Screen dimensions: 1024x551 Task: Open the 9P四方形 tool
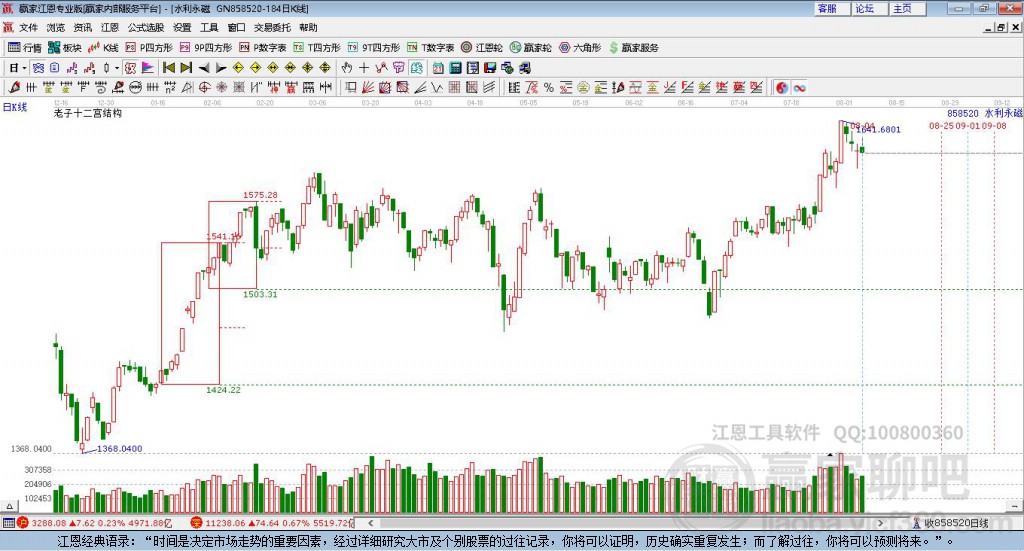pyautogui.click(x=206, y=48)
